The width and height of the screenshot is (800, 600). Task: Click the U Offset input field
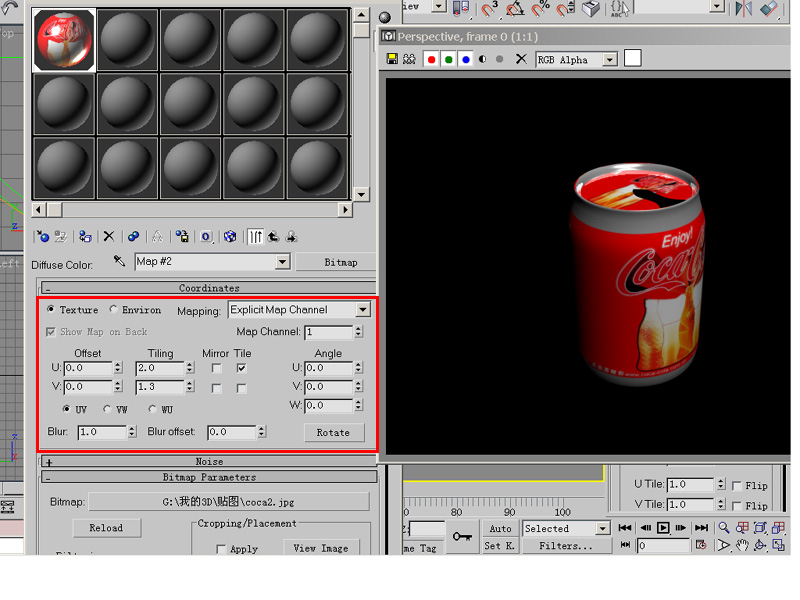88,368
